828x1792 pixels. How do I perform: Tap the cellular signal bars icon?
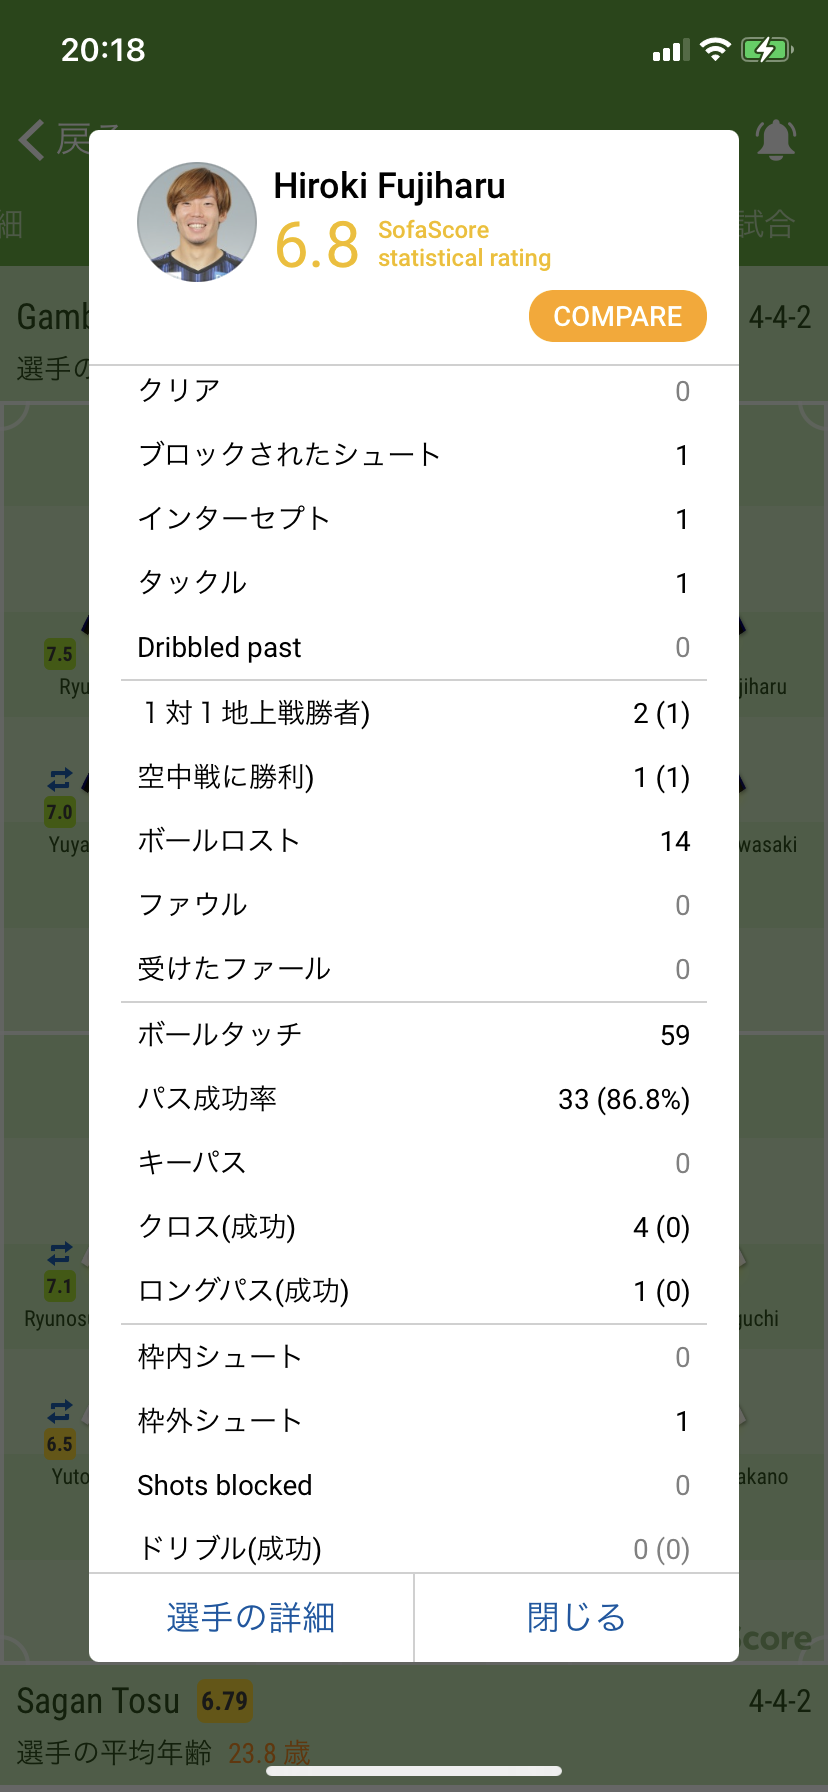670,50
